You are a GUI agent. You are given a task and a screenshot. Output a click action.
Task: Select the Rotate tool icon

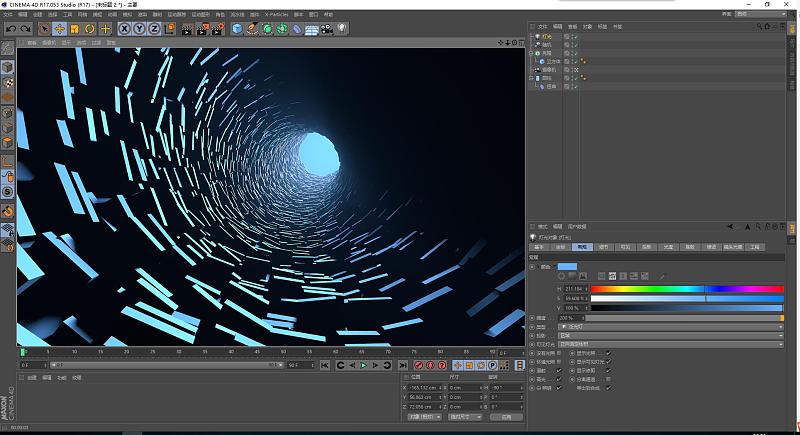click(89, 29)
